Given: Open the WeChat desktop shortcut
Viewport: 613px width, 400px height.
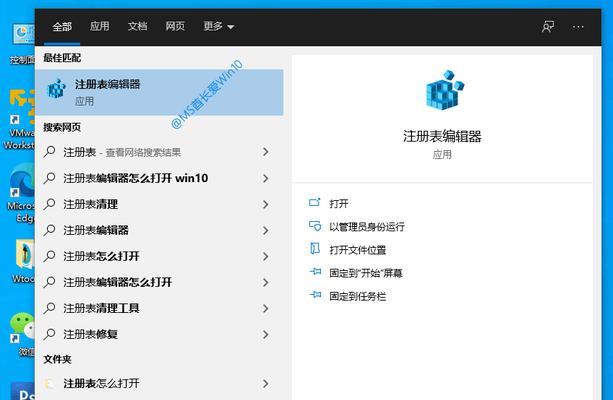Looking at the screenshot, I should [x=22, y=334].
